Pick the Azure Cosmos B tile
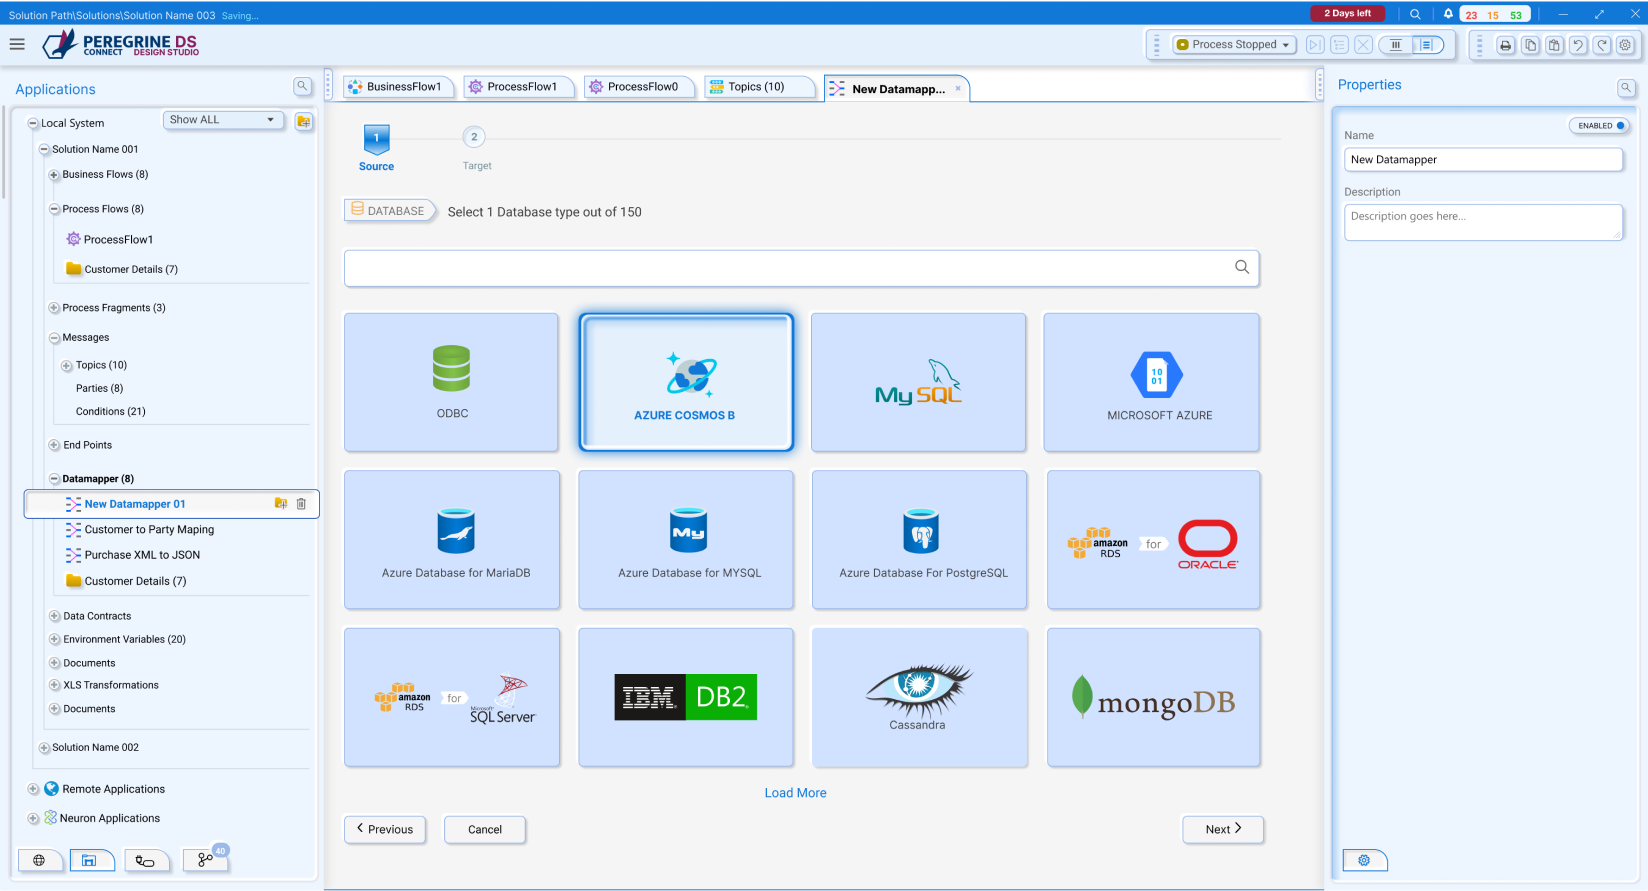 (686, 382)
